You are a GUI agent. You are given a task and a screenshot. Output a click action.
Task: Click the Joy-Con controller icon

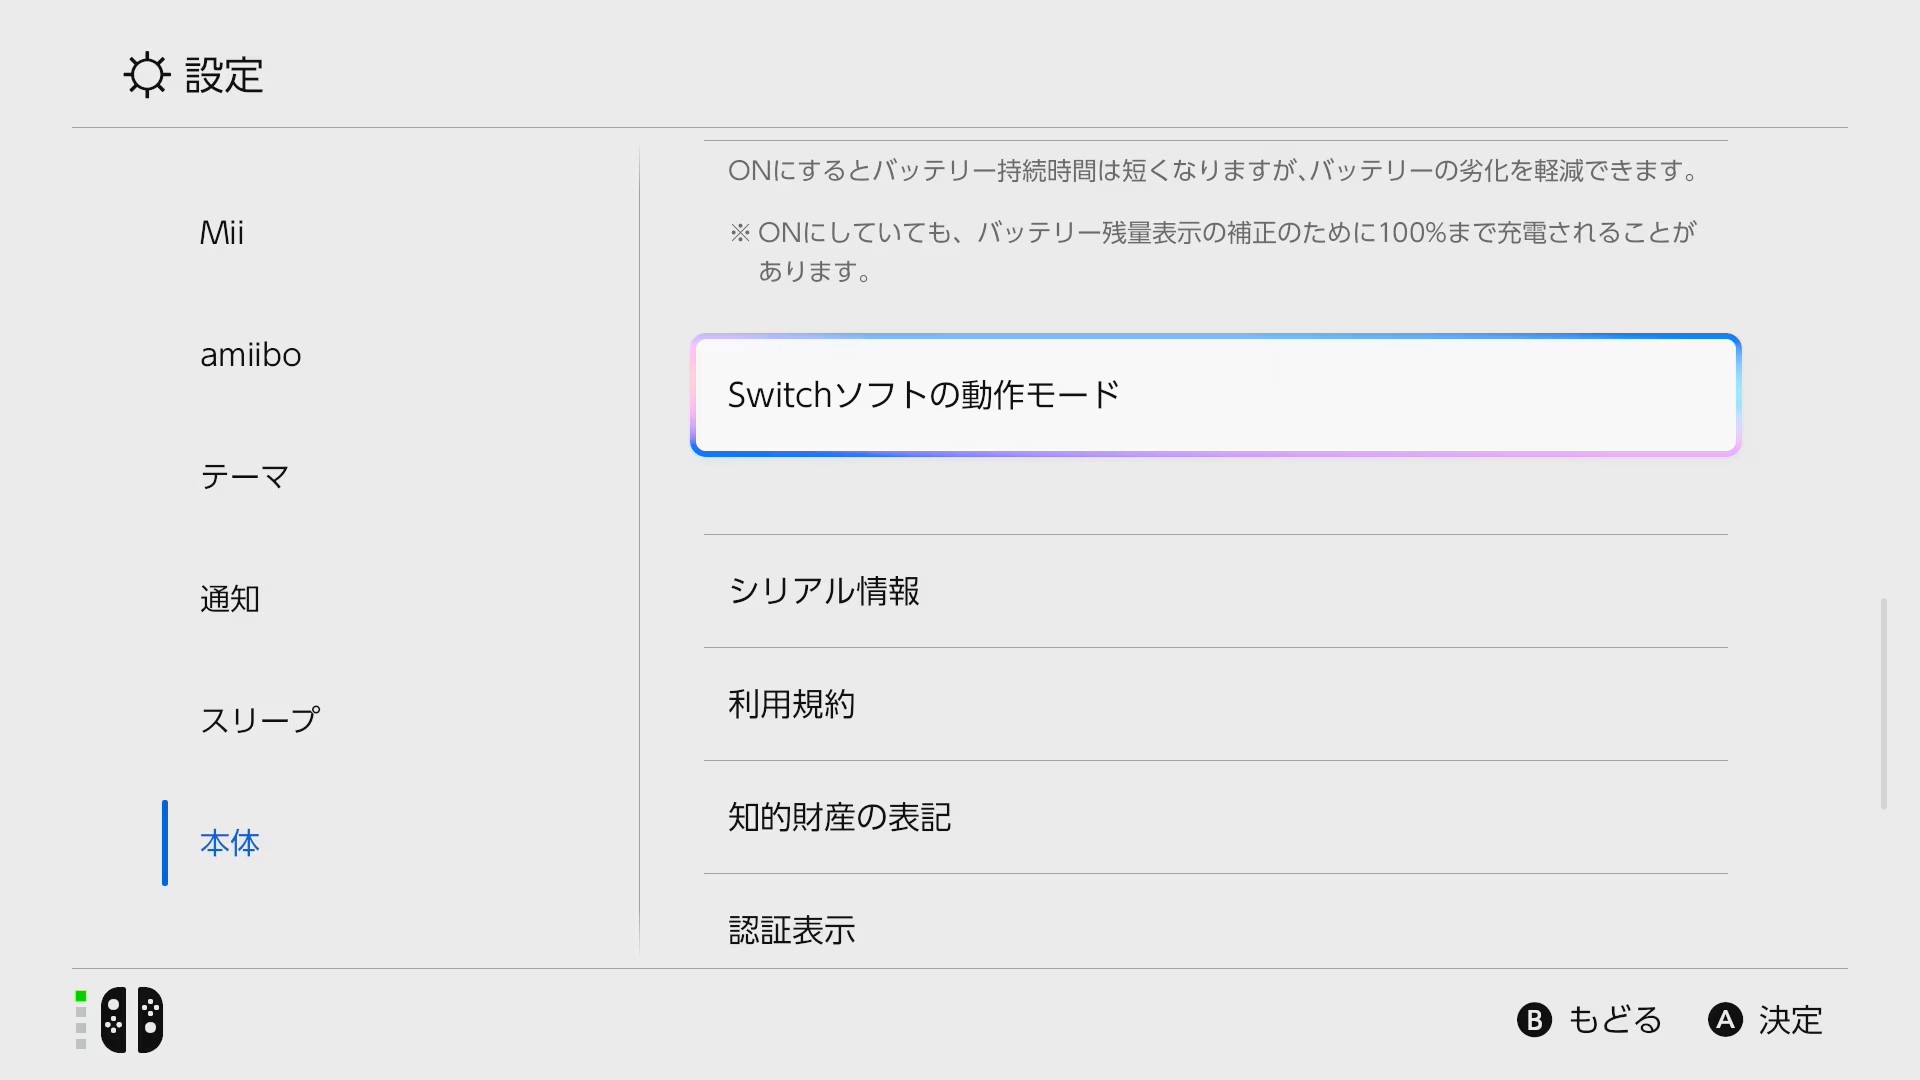pos(133,1019)
